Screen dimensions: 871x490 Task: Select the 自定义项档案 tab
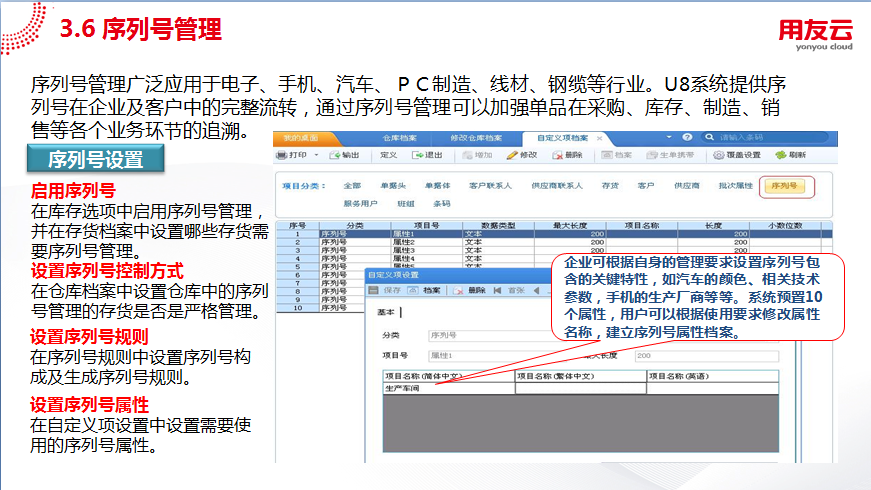562,138
